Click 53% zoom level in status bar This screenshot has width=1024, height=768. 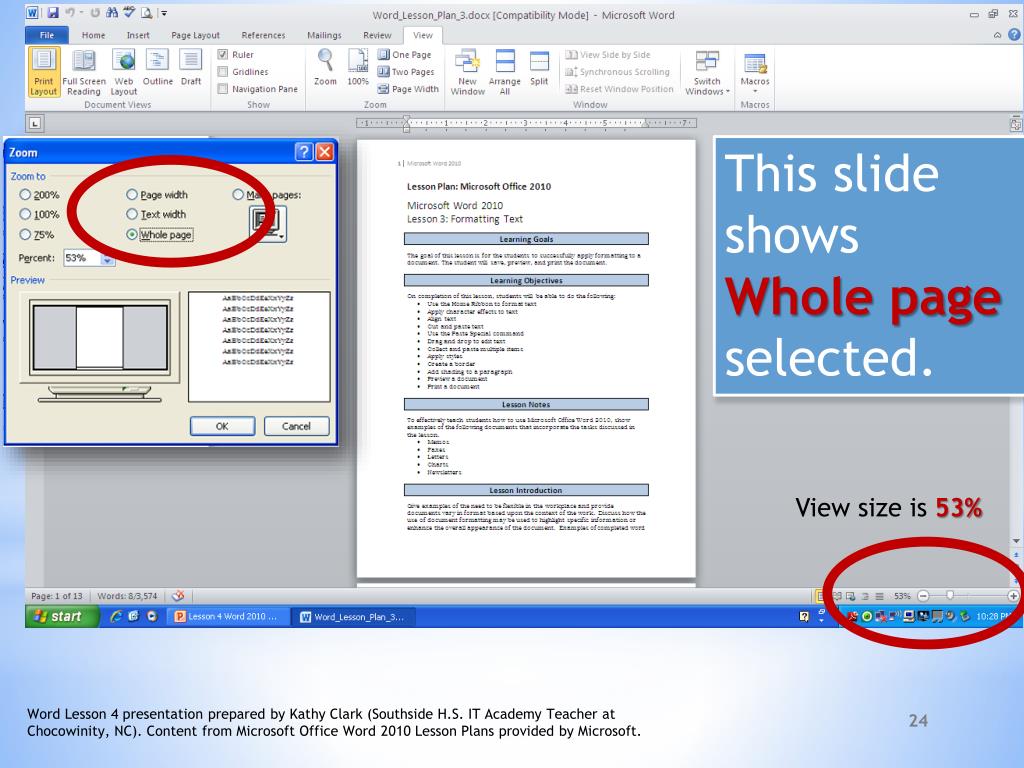click(x=902, y=596)
